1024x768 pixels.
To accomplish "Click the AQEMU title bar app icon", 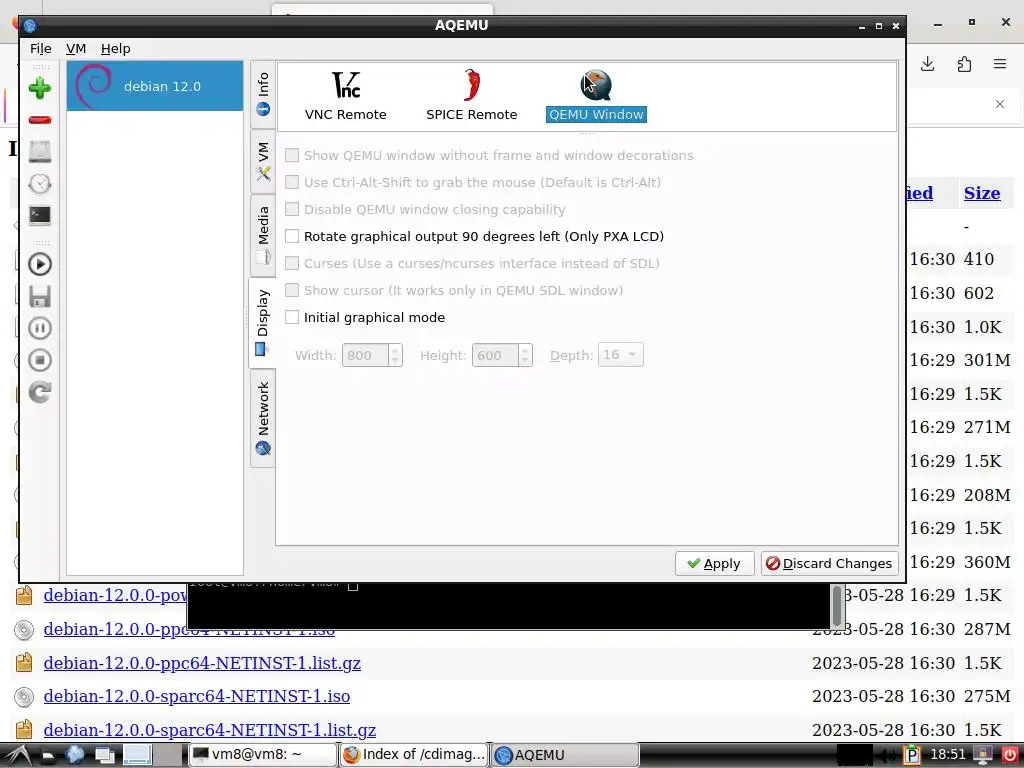I will [29, 25].
